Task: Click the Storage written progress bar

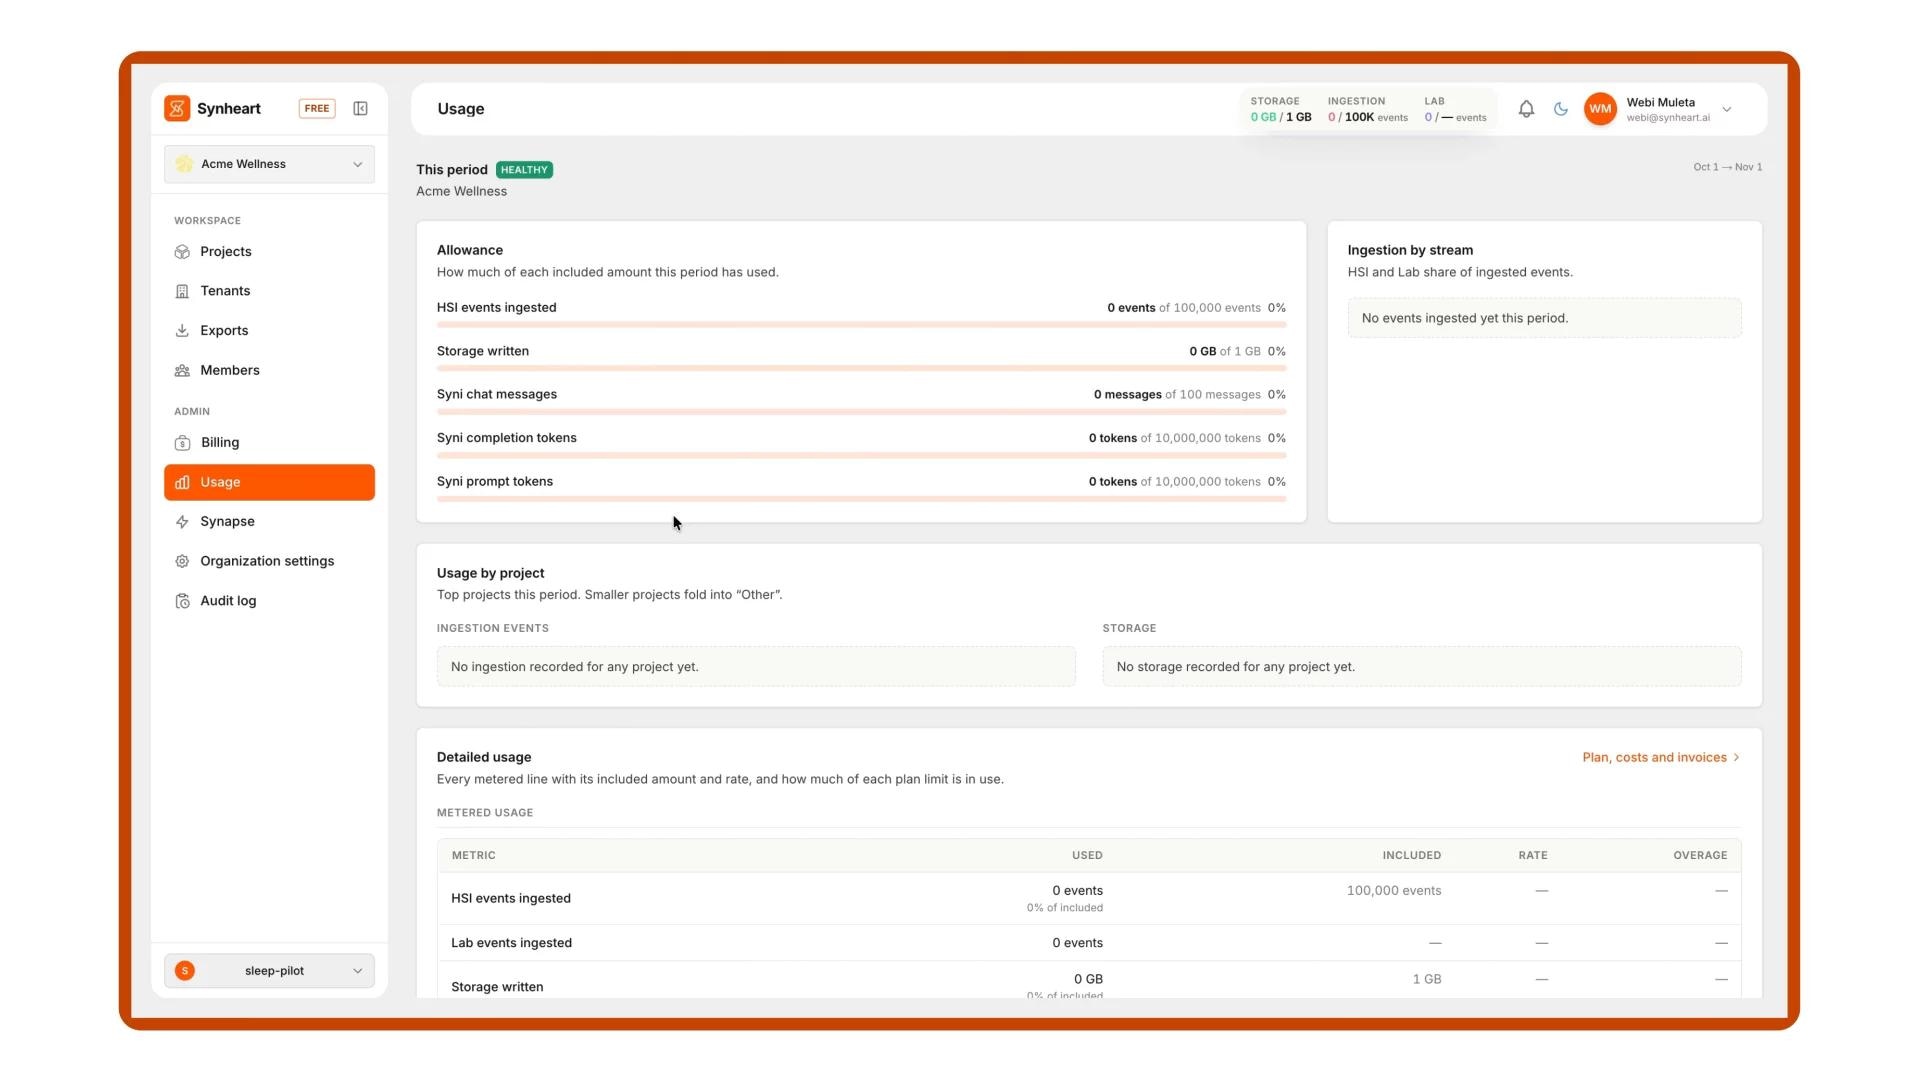Action: click(861, 369)
